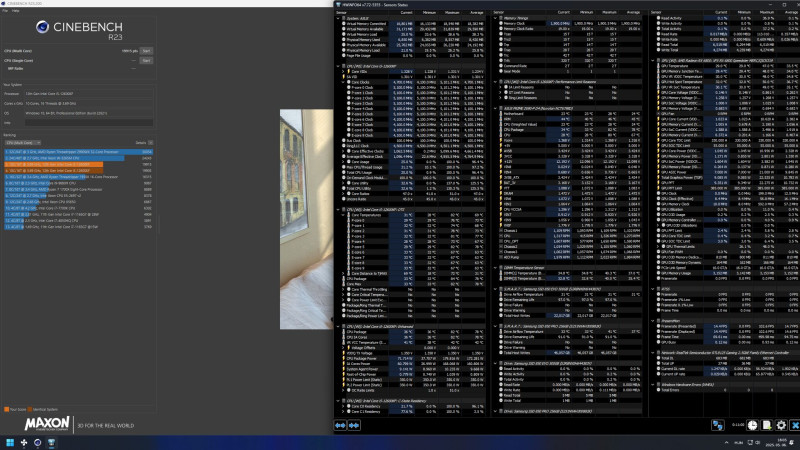The height and width of the screenshot is (450, 800).
Task: Start logging with the sheet-plus icon
Action: point(767,425)
